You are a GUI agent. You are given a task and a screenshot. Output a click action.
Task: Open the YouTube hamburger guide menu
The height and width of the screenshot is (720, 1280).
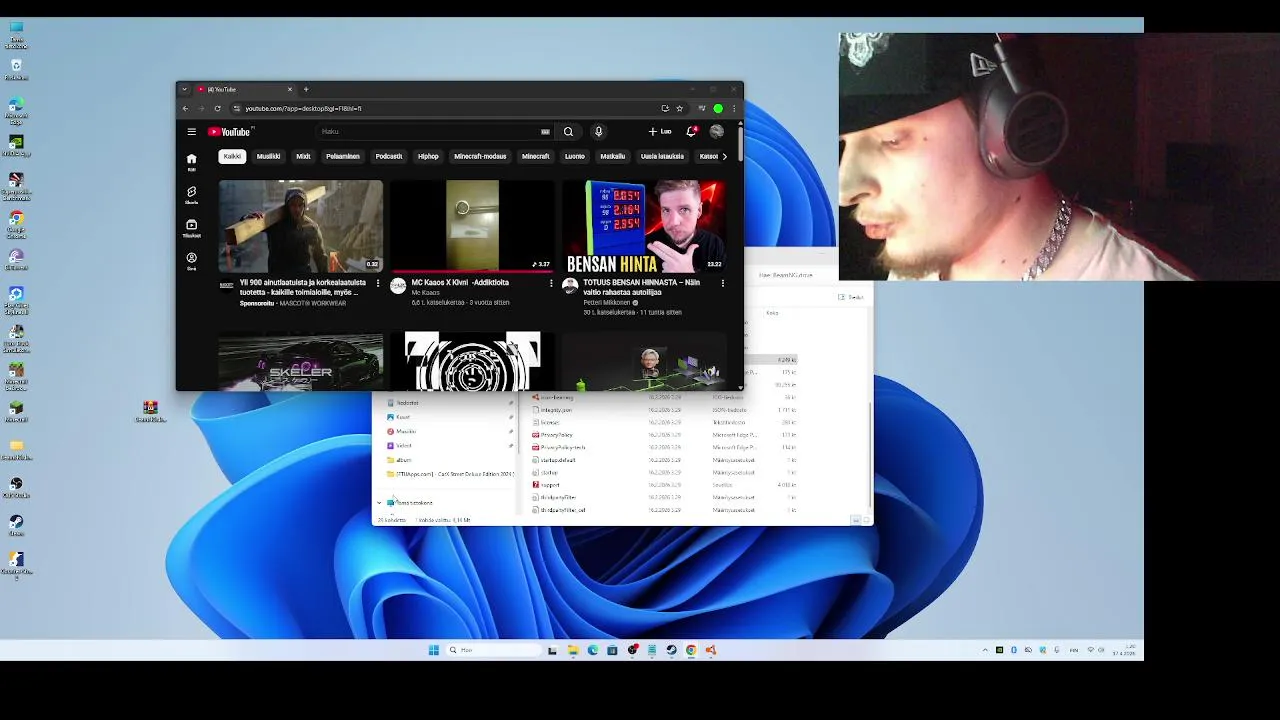point(191,132)
